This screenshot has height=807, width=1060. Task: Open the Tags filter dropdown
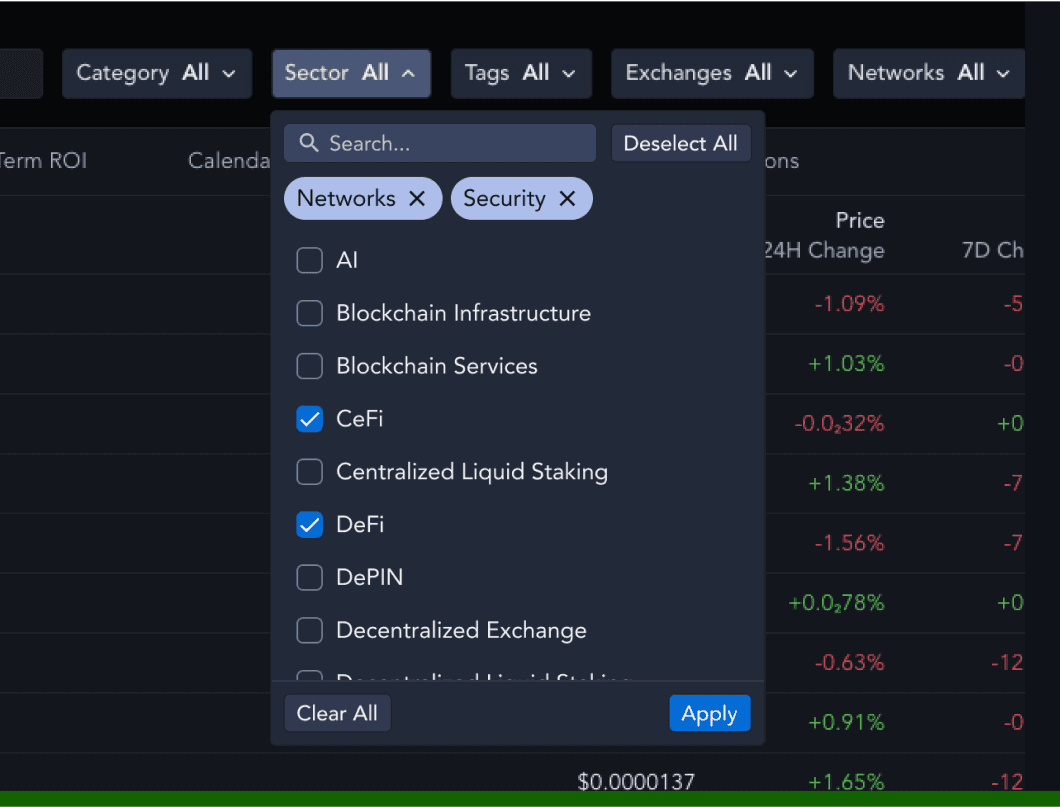[x=521, y=73]
